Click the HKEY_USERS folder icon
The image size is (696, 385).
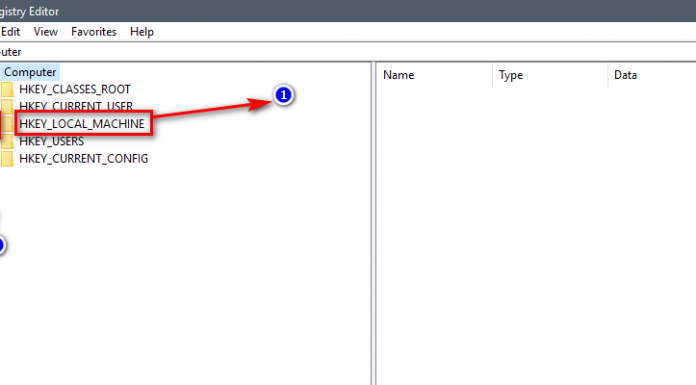[7, 141]
